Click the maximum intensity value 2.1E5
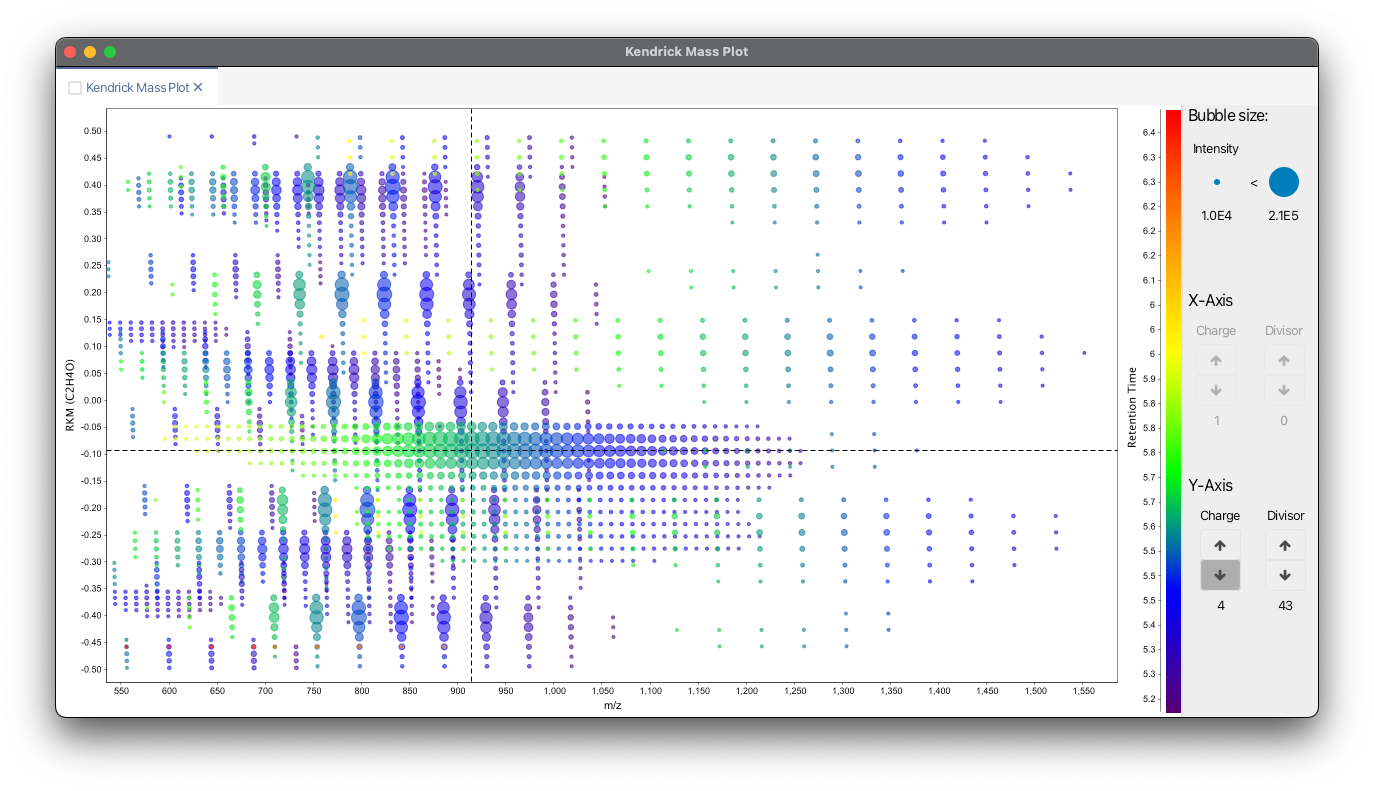The height and width of the screenshot is (791, 1374). (x=1283, y=216)
